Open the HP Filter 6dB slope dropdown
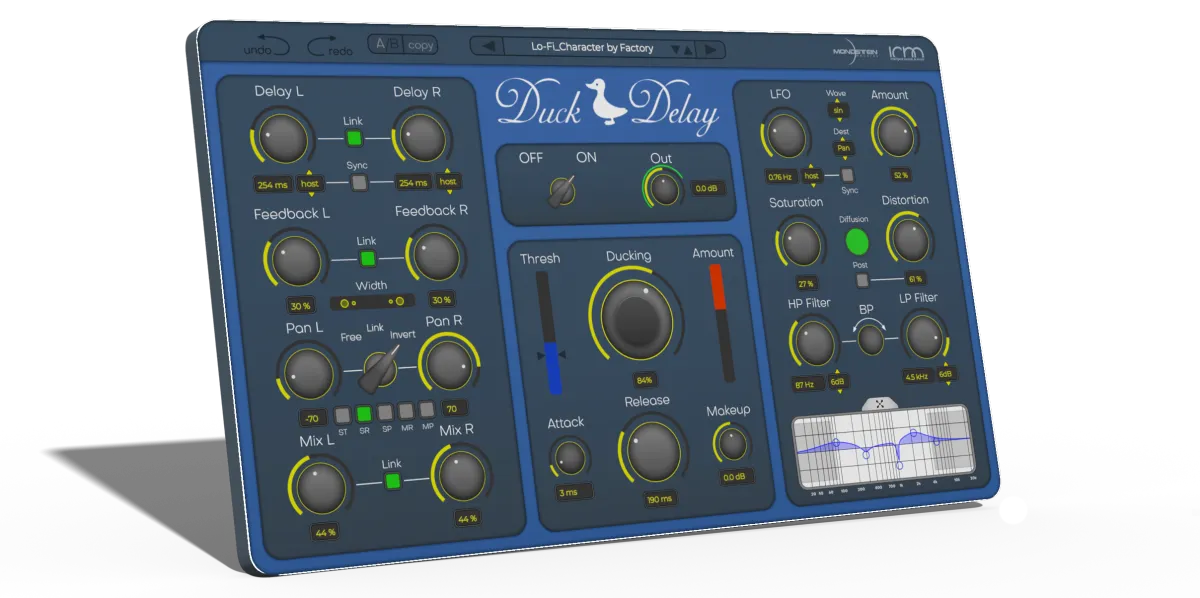 [x=838, y=381]
